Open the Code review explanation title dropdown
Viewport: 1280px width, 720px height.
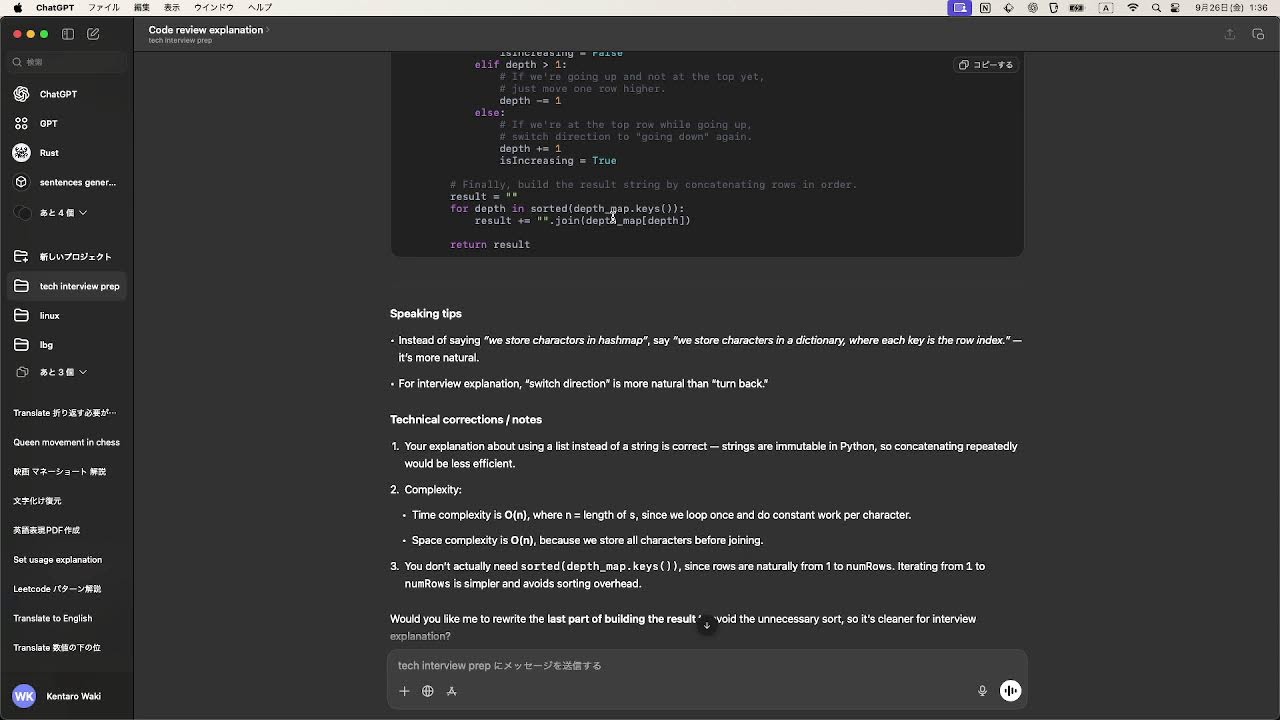[x=210, y=30]
